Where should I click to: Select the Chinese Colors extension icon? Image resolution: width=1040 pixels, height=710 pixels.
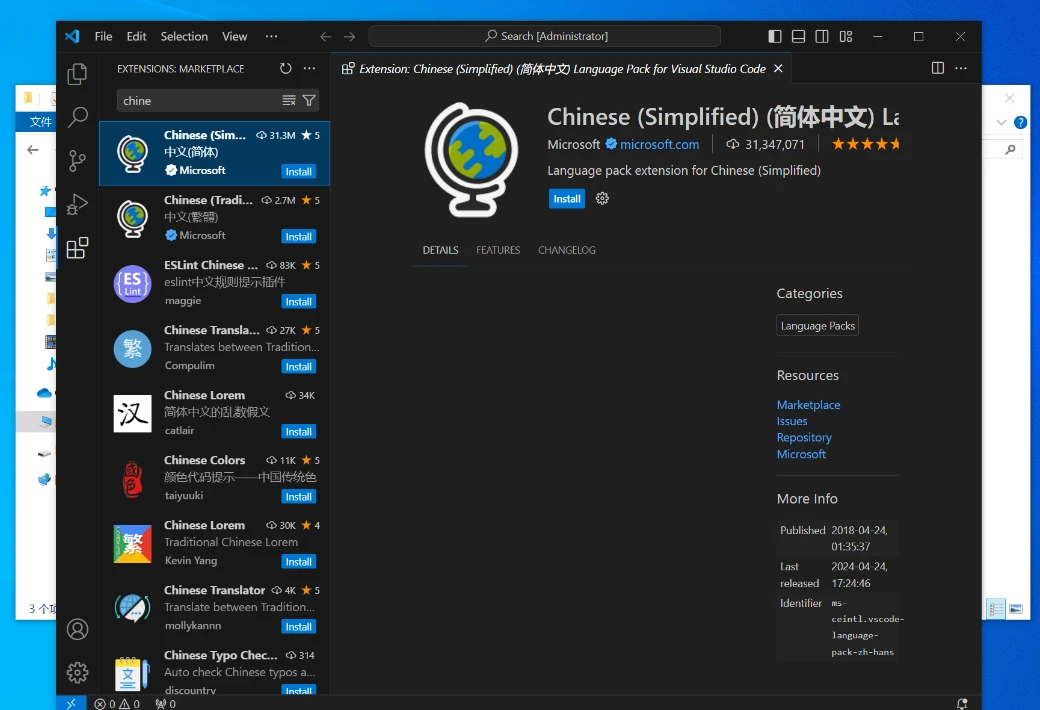(x=132, y=478)
